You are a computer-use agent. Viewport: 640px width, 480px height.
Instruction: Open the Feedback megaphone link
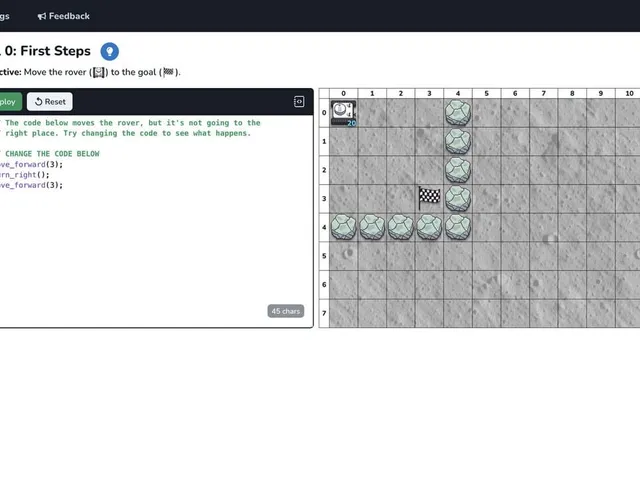click(64, 16)
